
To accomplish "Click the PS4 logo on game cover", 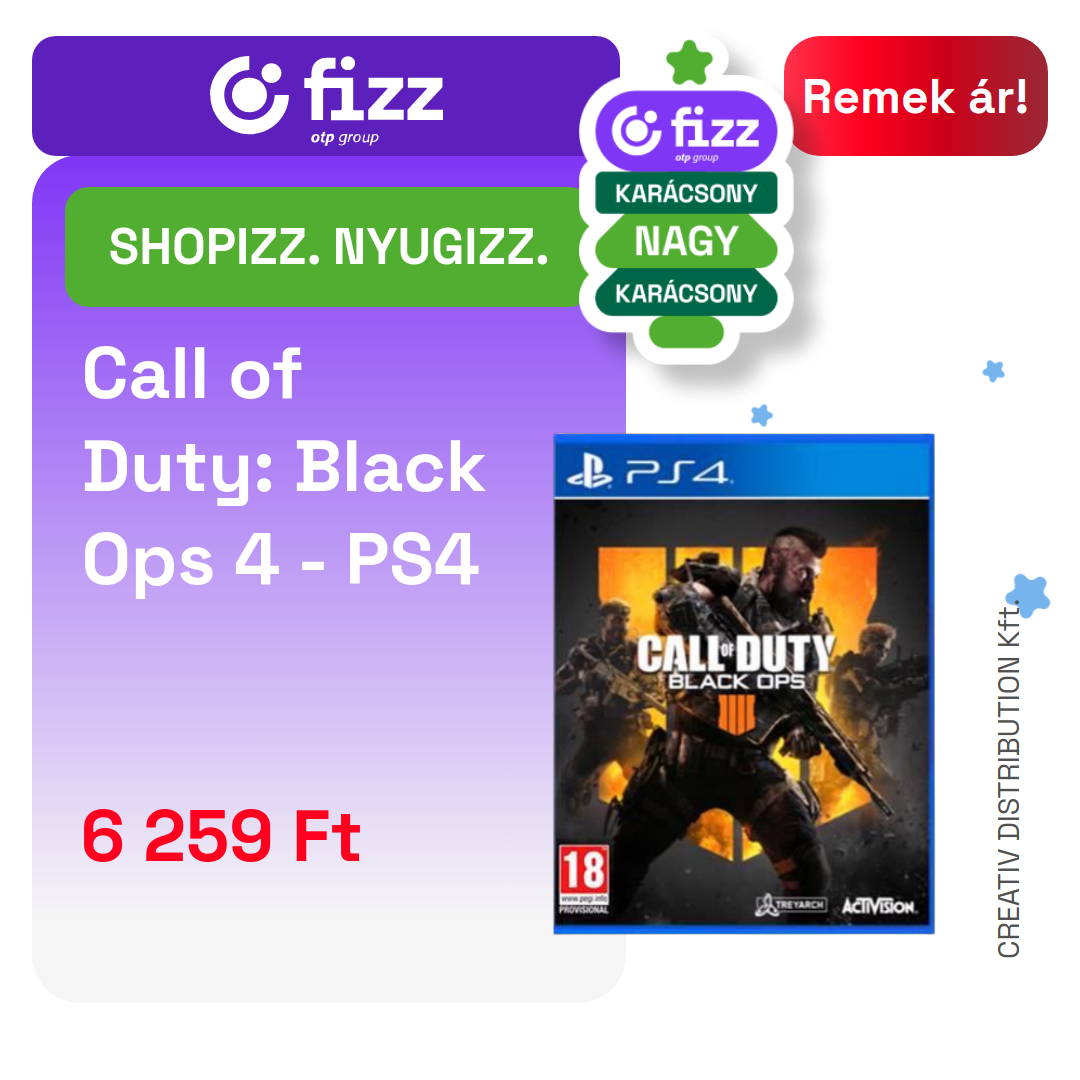I will pos(648,472).
